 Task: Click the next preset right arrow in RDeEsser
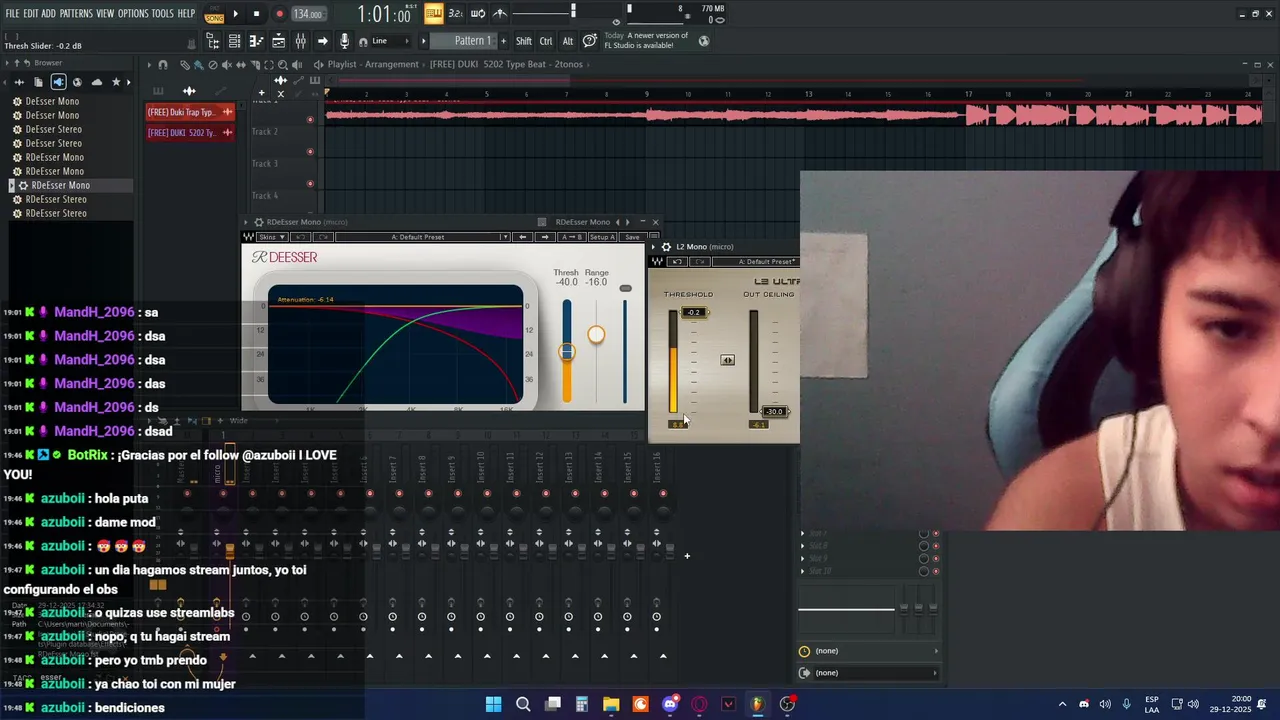545,237
